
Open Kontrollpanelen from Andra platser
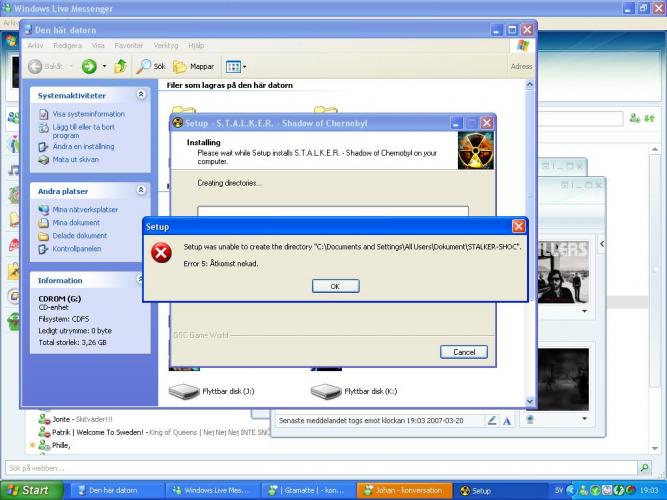[x=76, y=248]
